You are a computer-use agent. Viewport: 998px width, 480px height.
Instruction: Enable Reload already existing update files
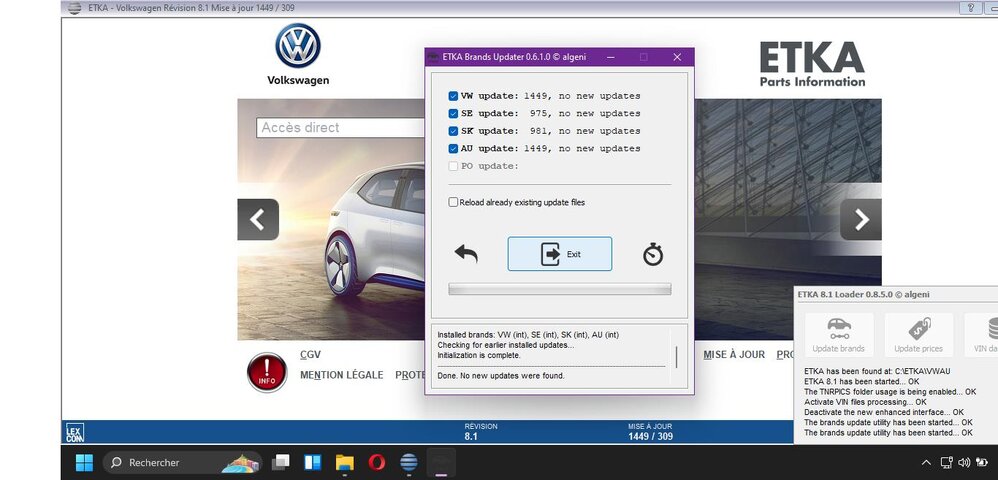453,202
